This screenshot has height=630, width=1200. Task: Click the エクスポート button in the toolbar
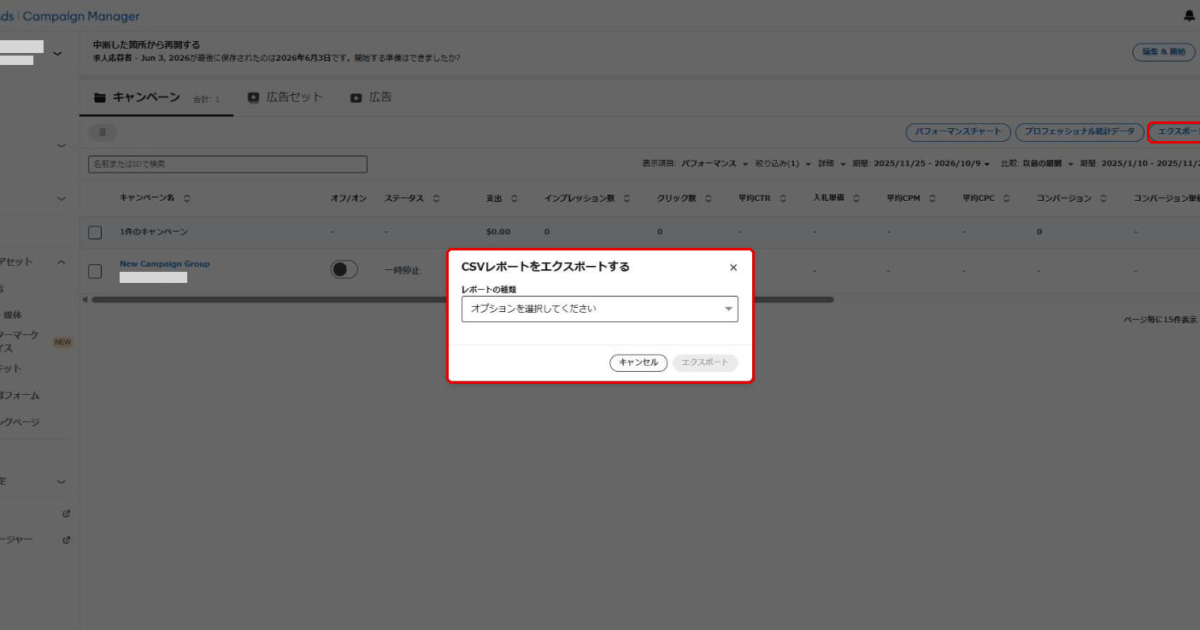pyautogui.click(x=1174, y=132)
